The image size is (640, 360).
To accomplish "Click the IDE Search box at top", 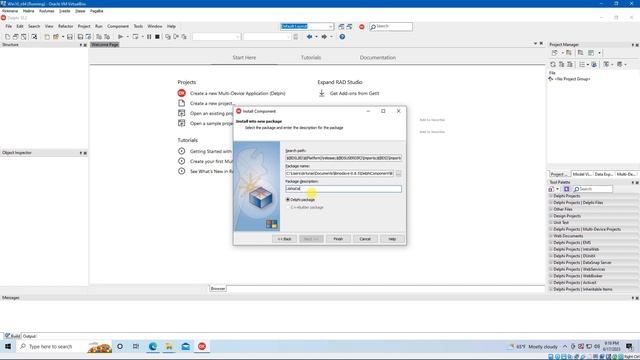I will pos(391,27).
